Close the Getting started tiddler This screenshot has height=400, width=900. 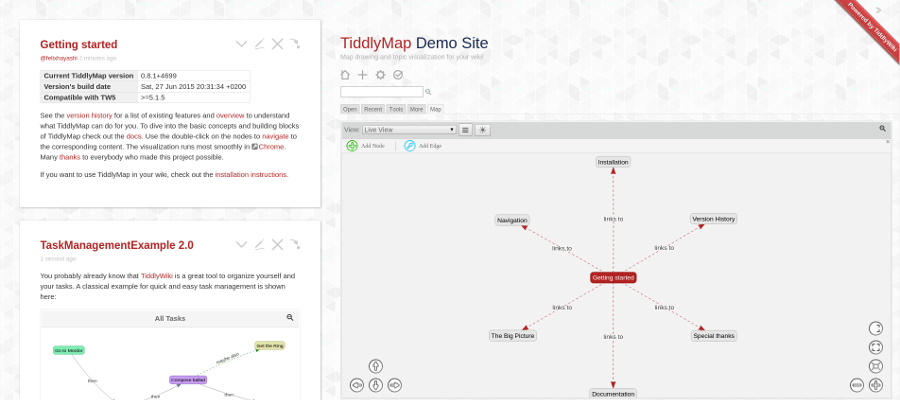277,44
